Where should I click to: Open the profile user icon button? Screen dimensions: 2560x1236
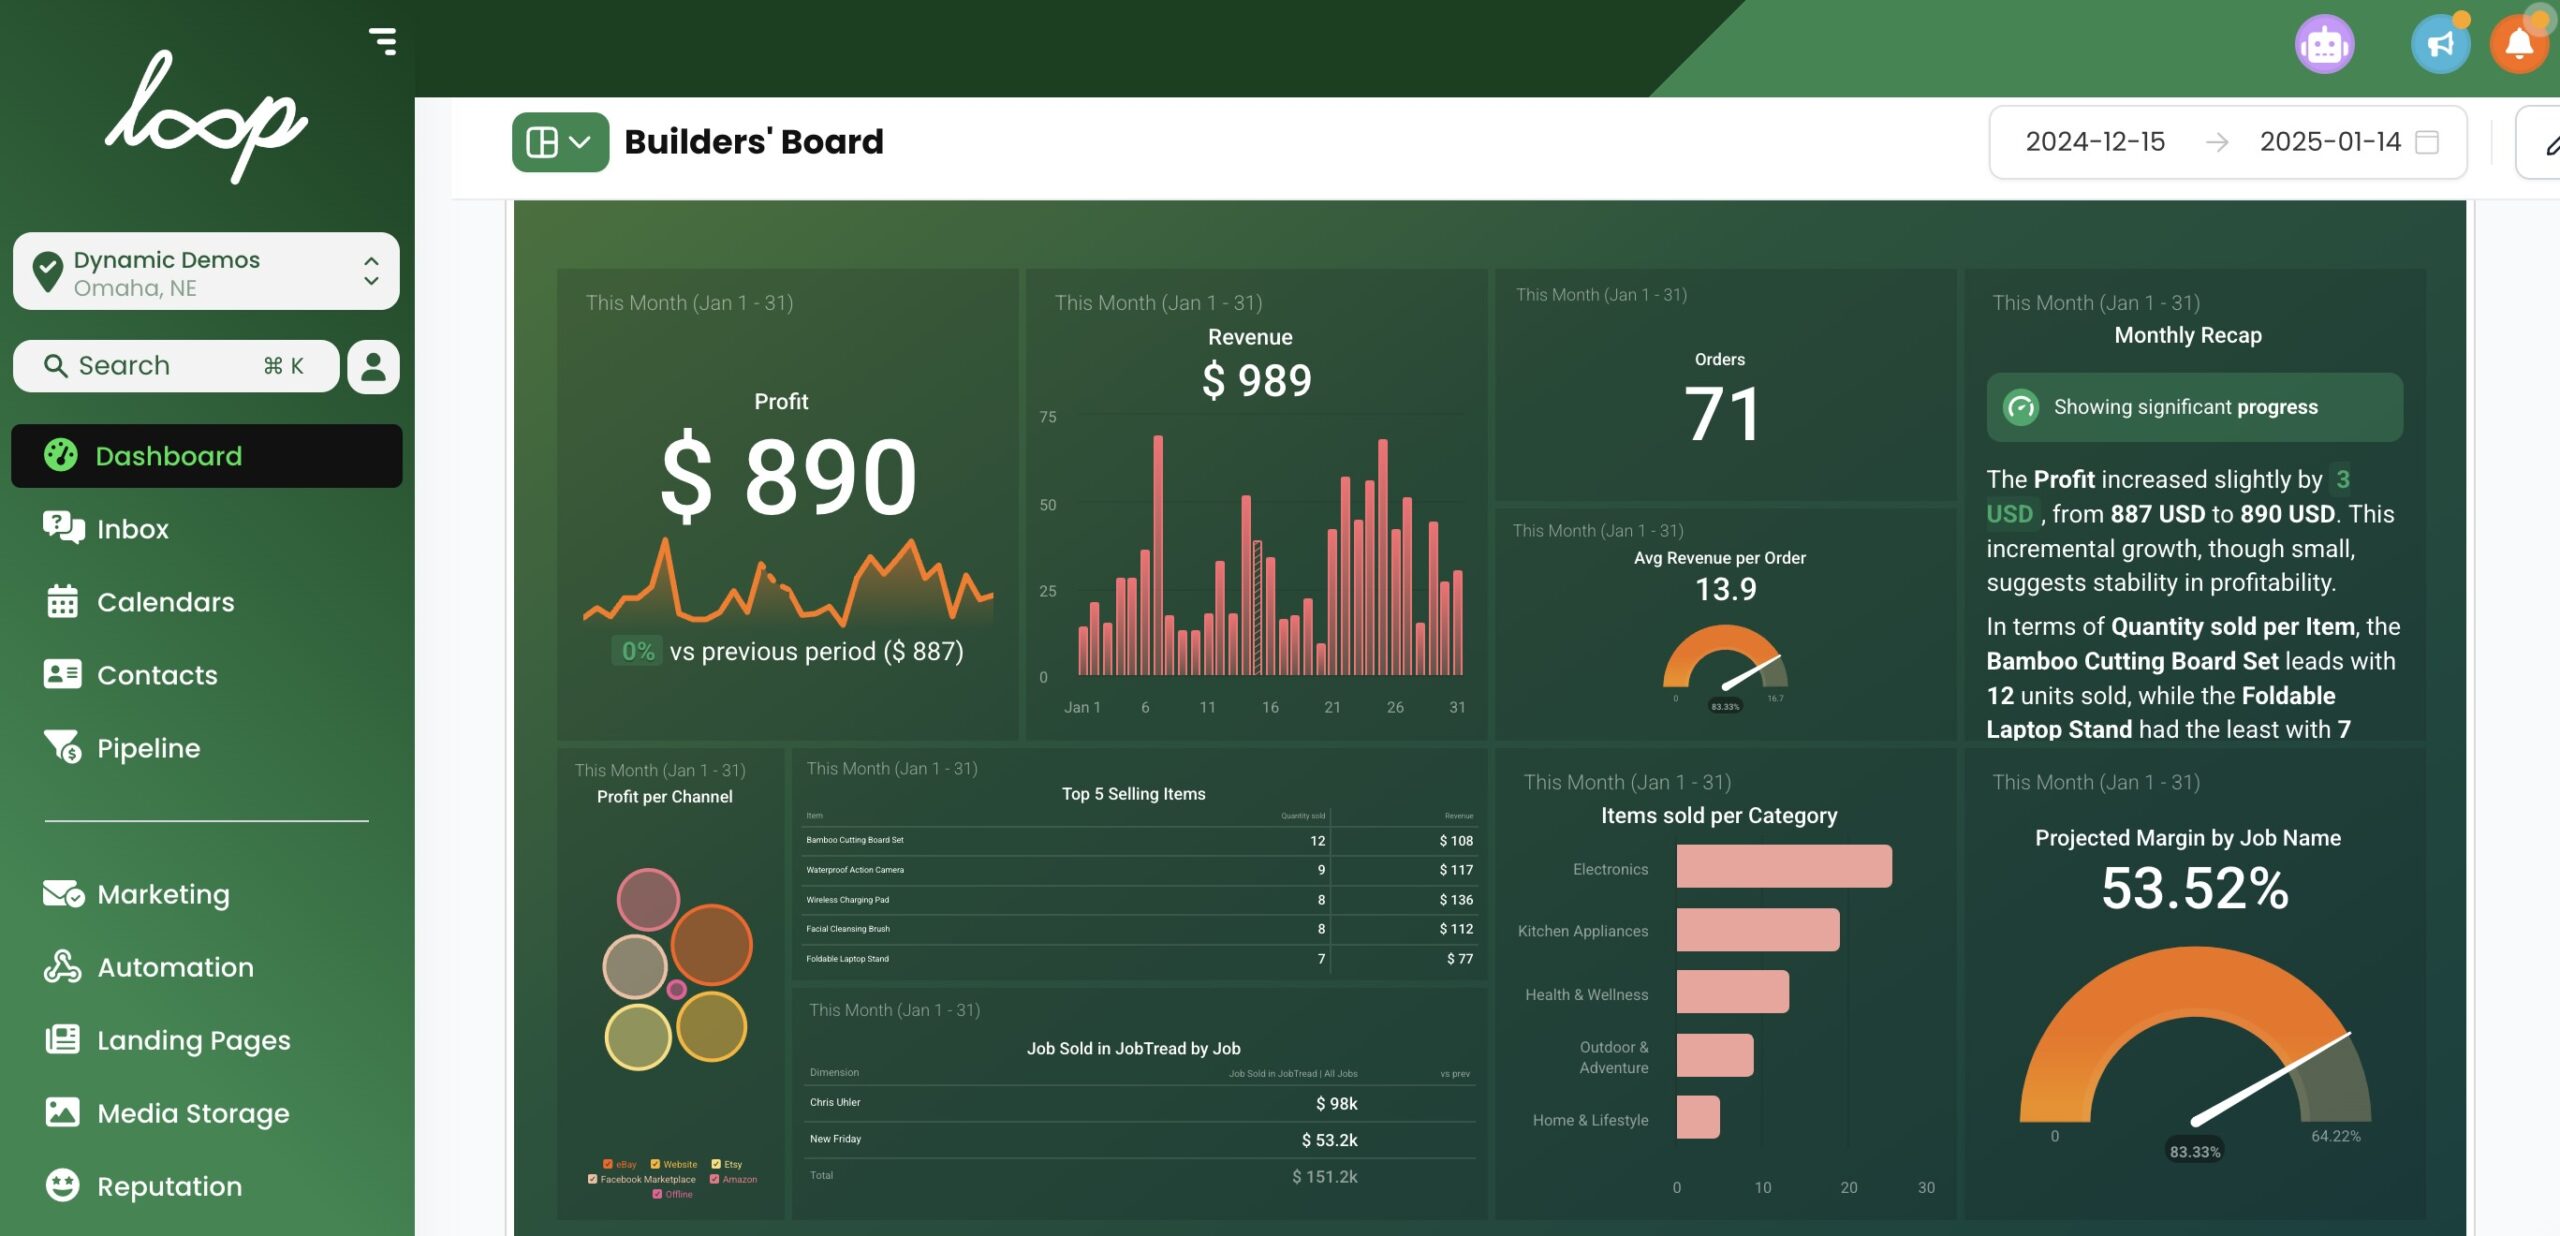coord(373,366)
